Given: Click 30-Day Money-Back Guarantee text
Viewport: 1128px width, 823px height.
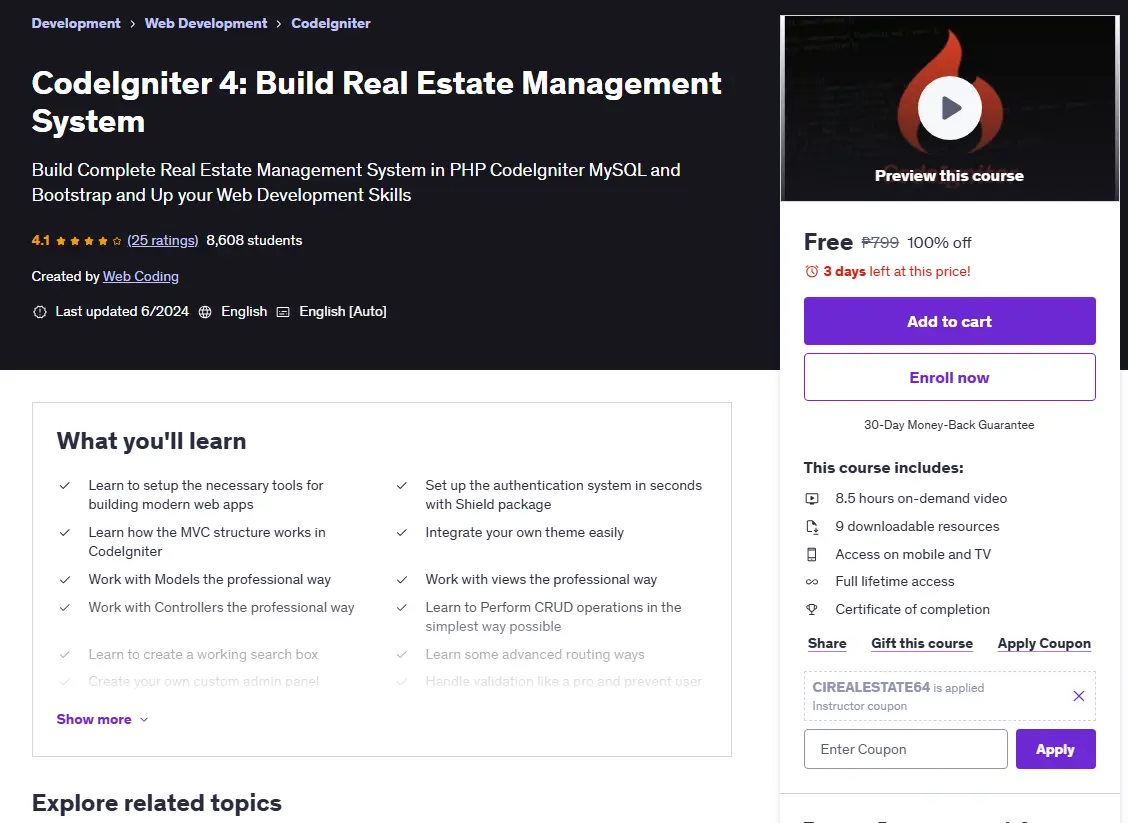Looking at the screenshot, I should click(x=950, y=424).
